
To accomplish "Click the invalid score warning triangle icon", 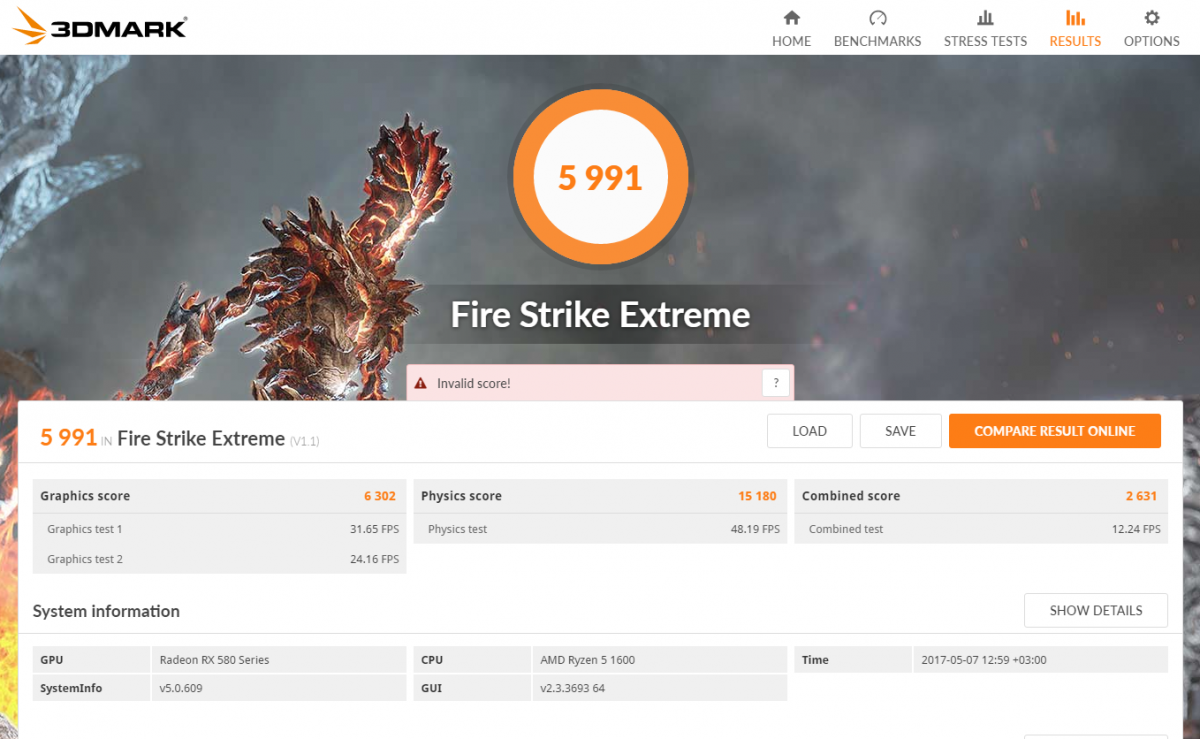I will coord(421,383).
